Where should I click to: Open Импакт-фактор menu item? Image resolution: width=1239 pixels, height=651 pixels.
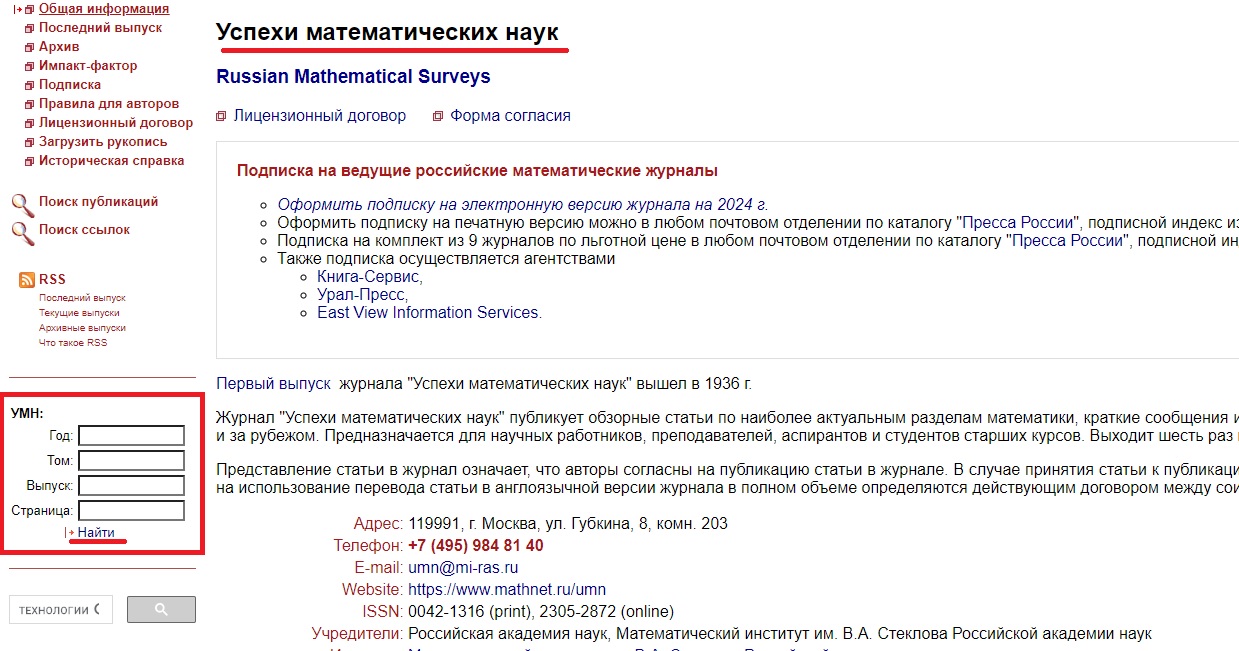tap(88, 66)
